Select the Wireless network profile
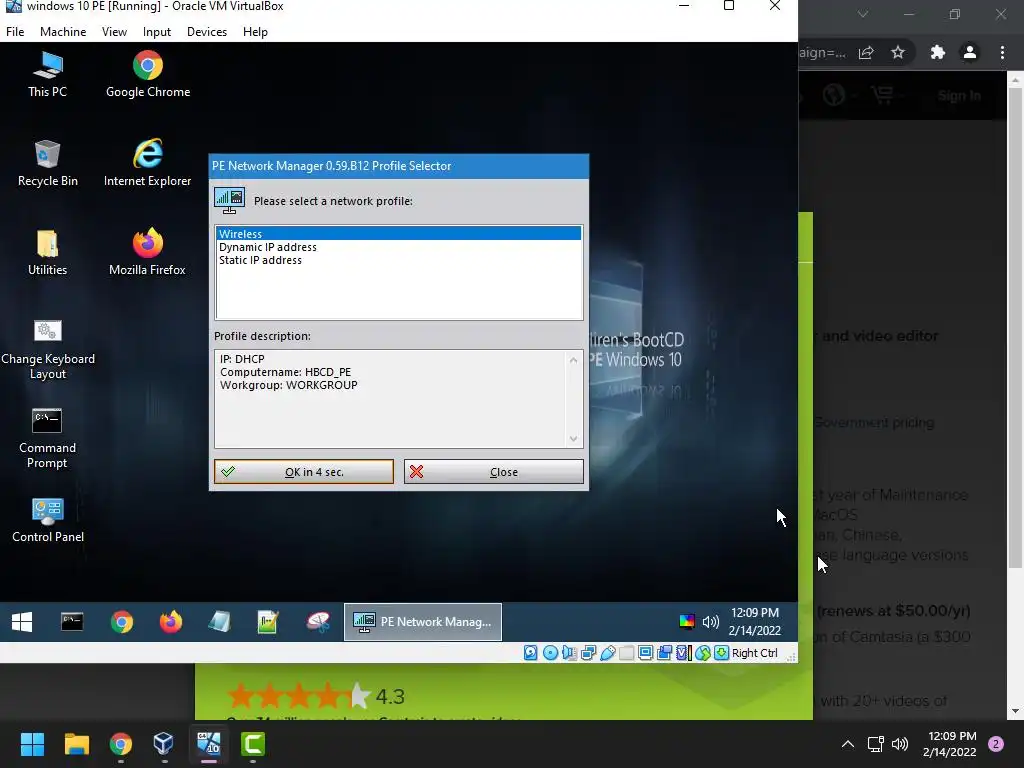This screenshot has width=1024, height=768. coord(398,234)
